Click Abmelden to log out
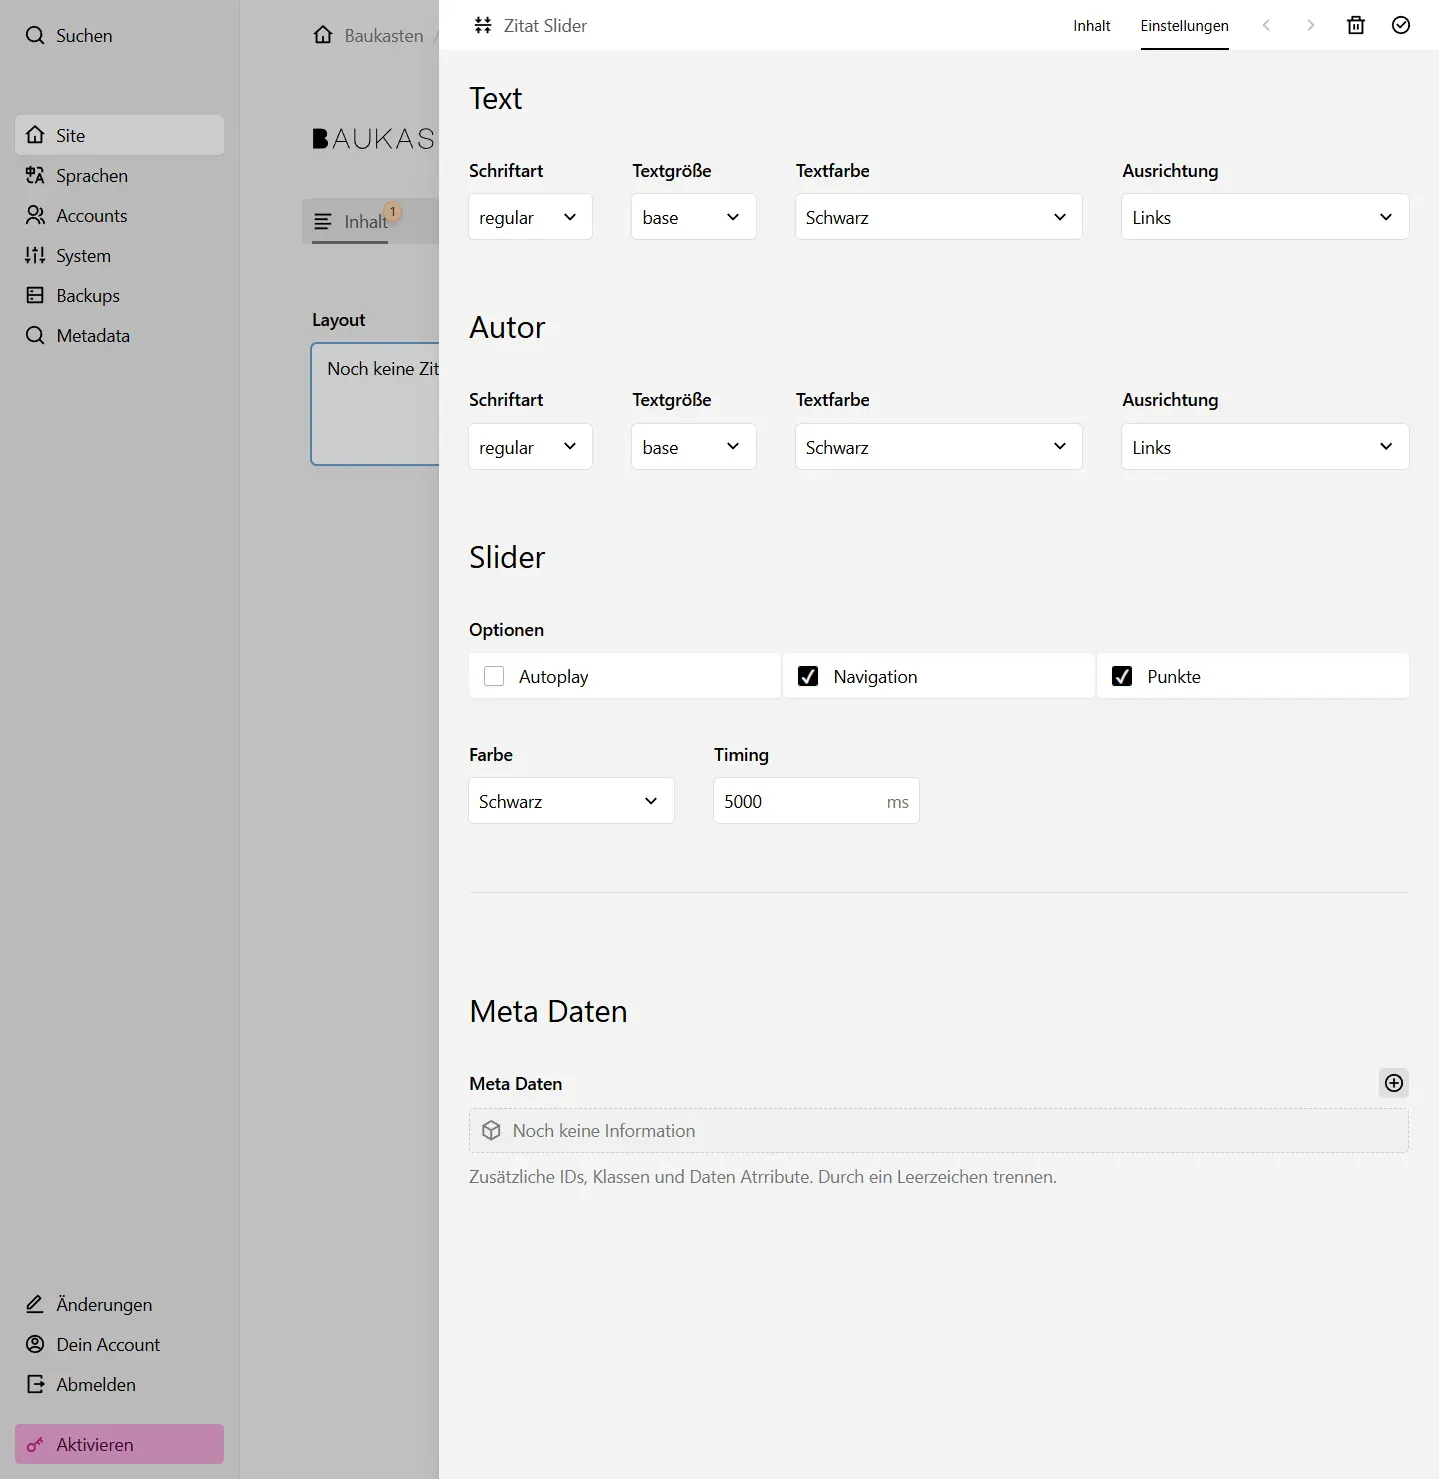This screenshot has height=1479, width=1439. pyautogui.click(x=95, y=1384)
